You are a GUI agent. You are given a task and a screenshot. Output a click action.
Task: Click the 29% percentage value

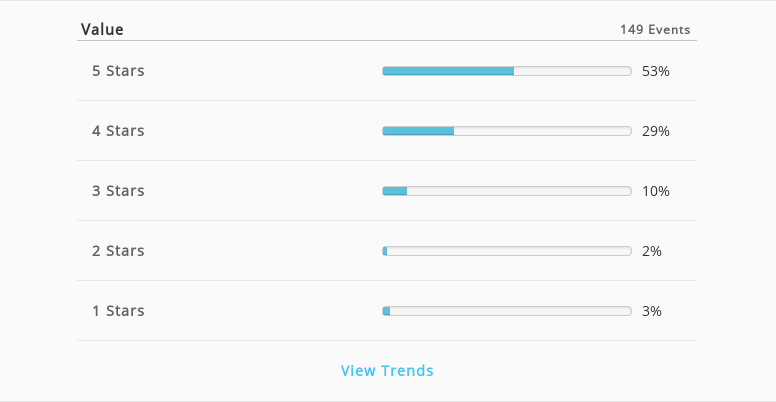(x=656, y=131)
